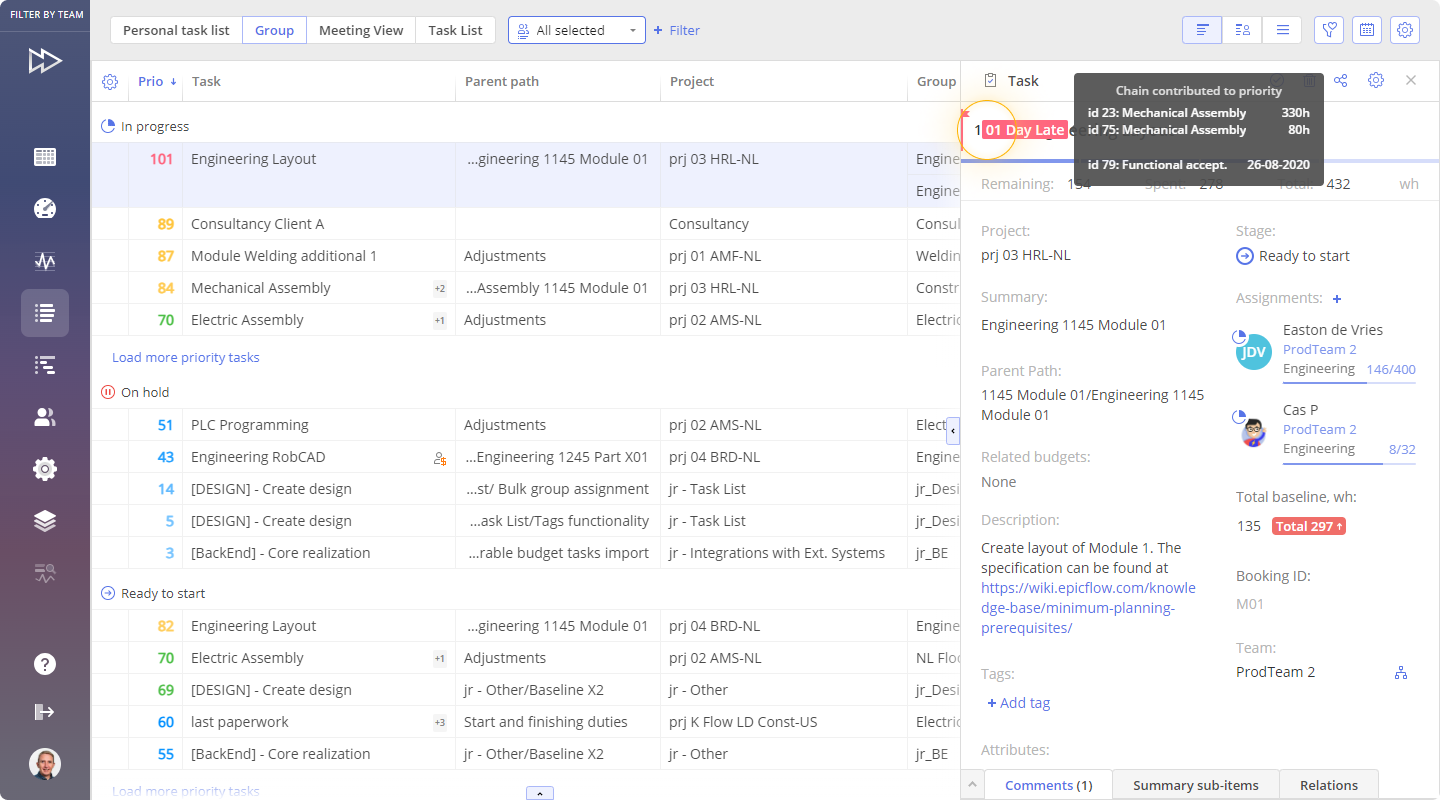Viewport: 1440px width, 800px height.
Task: Open the calendar icon in top toolbar
Action: coord(1367,30)
